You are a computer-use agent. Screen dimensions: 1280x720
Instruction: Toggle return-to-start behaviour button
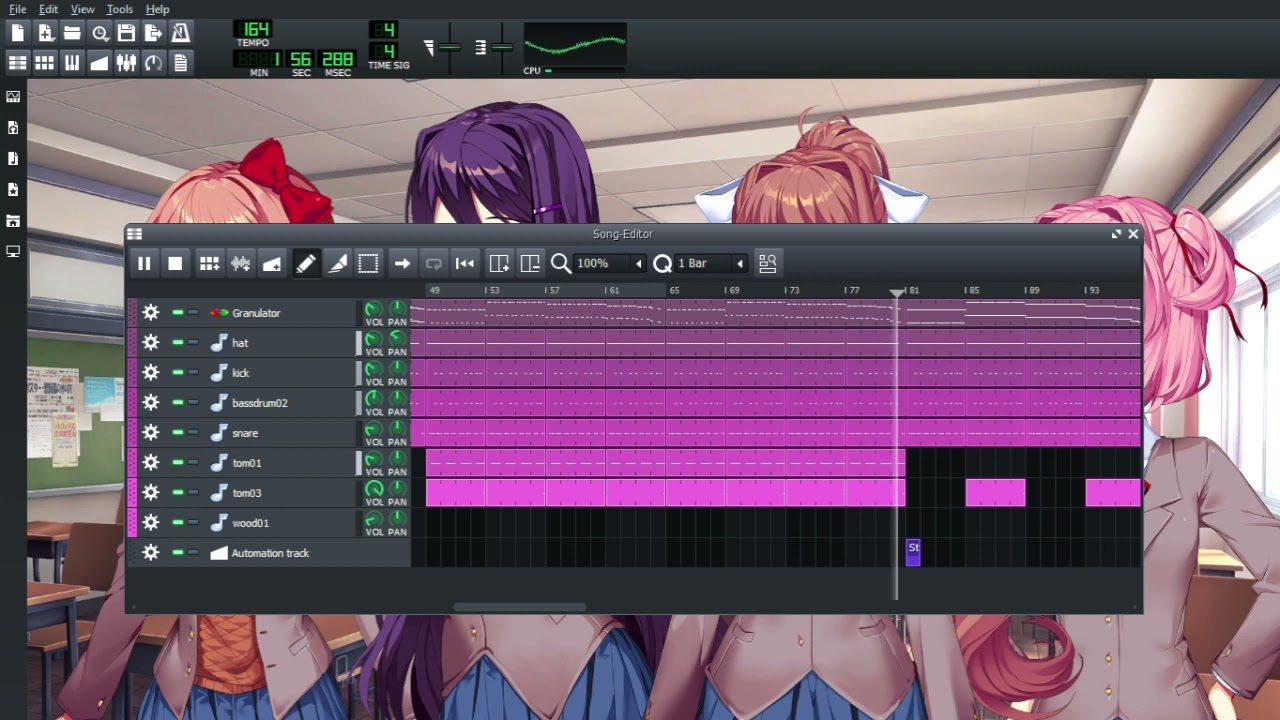pyautogui.click(x=464, y=264)
